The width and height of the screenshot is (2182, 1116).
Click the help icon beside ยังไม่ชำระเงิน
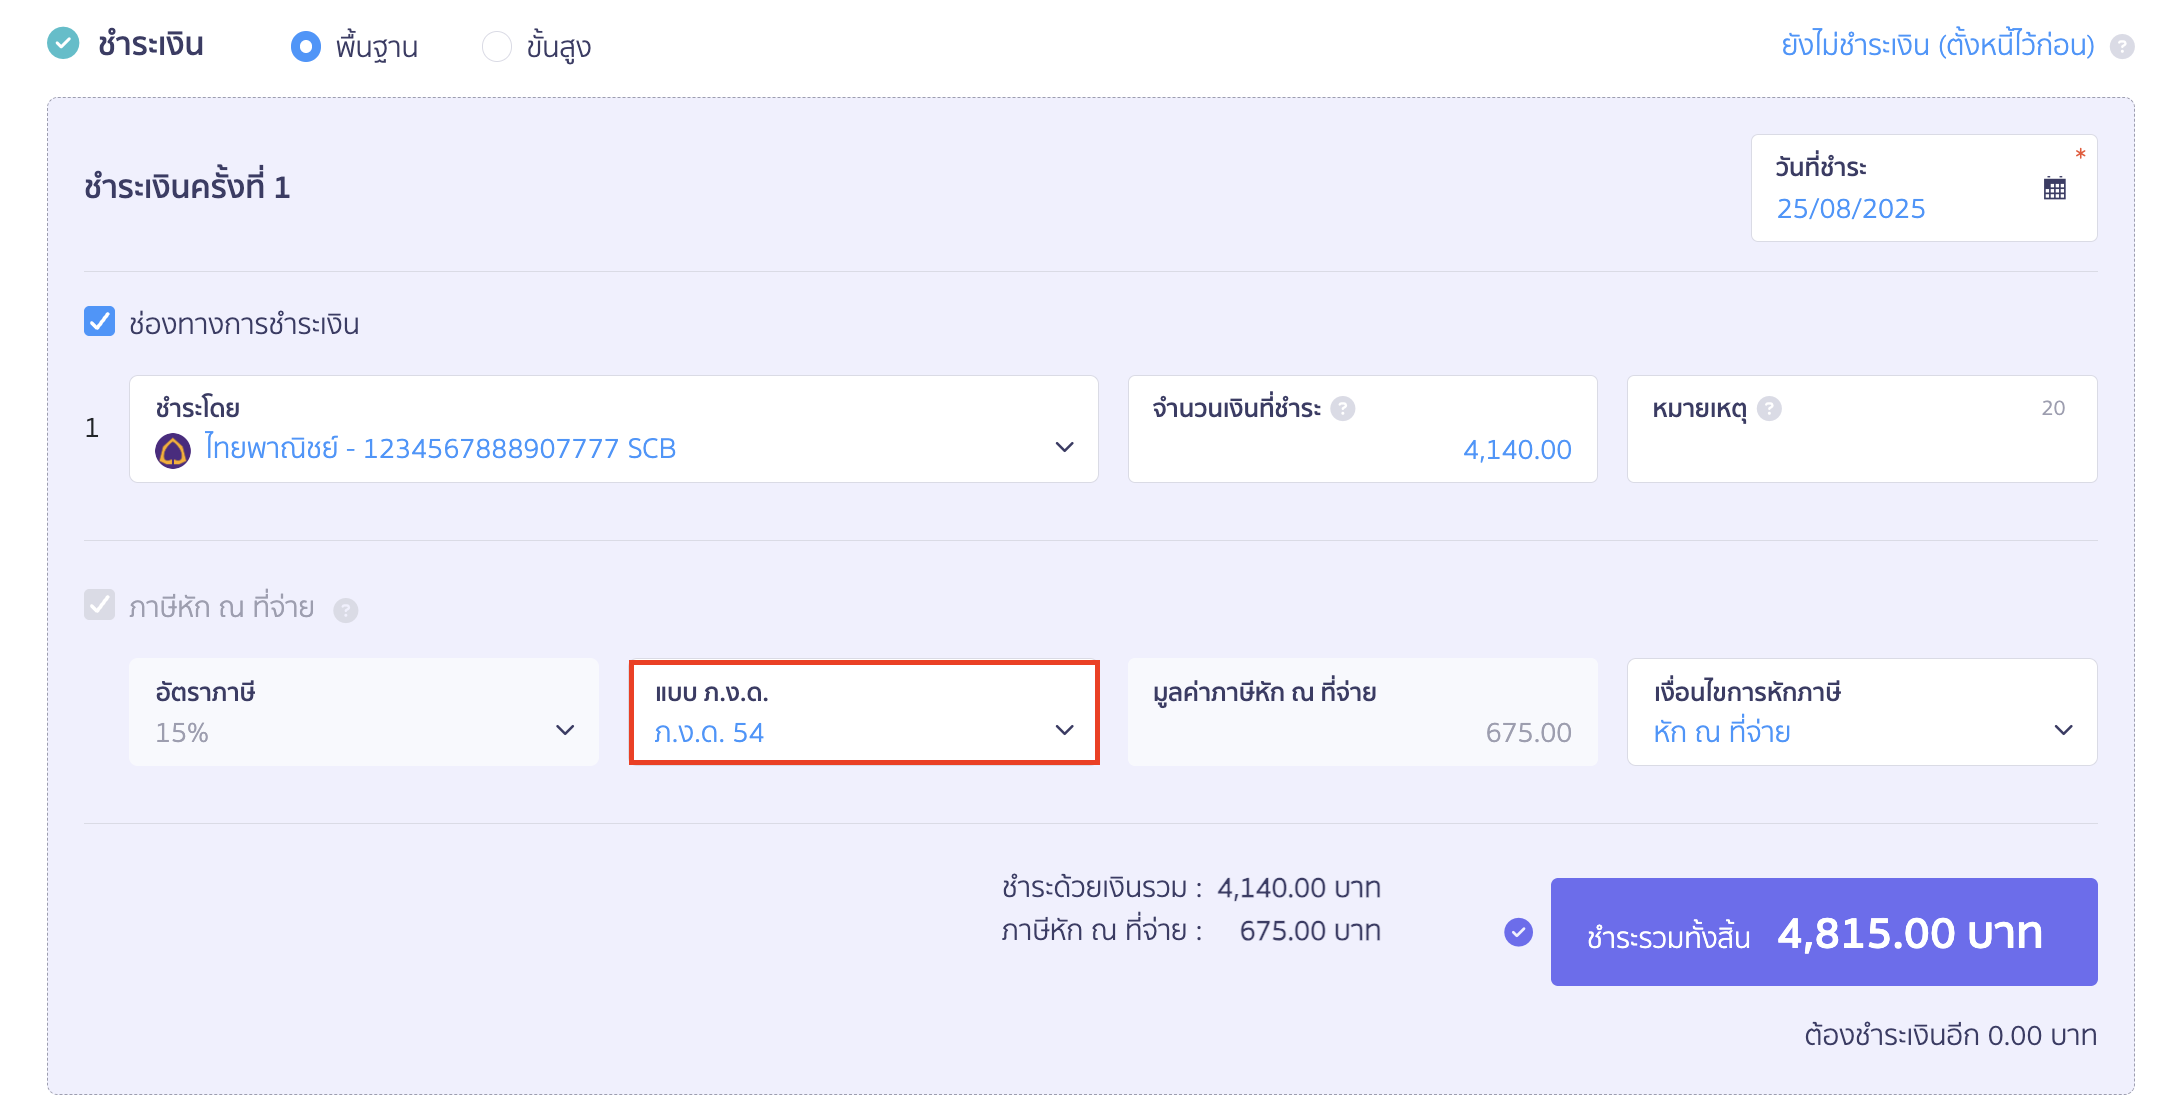coord(2122,46)
